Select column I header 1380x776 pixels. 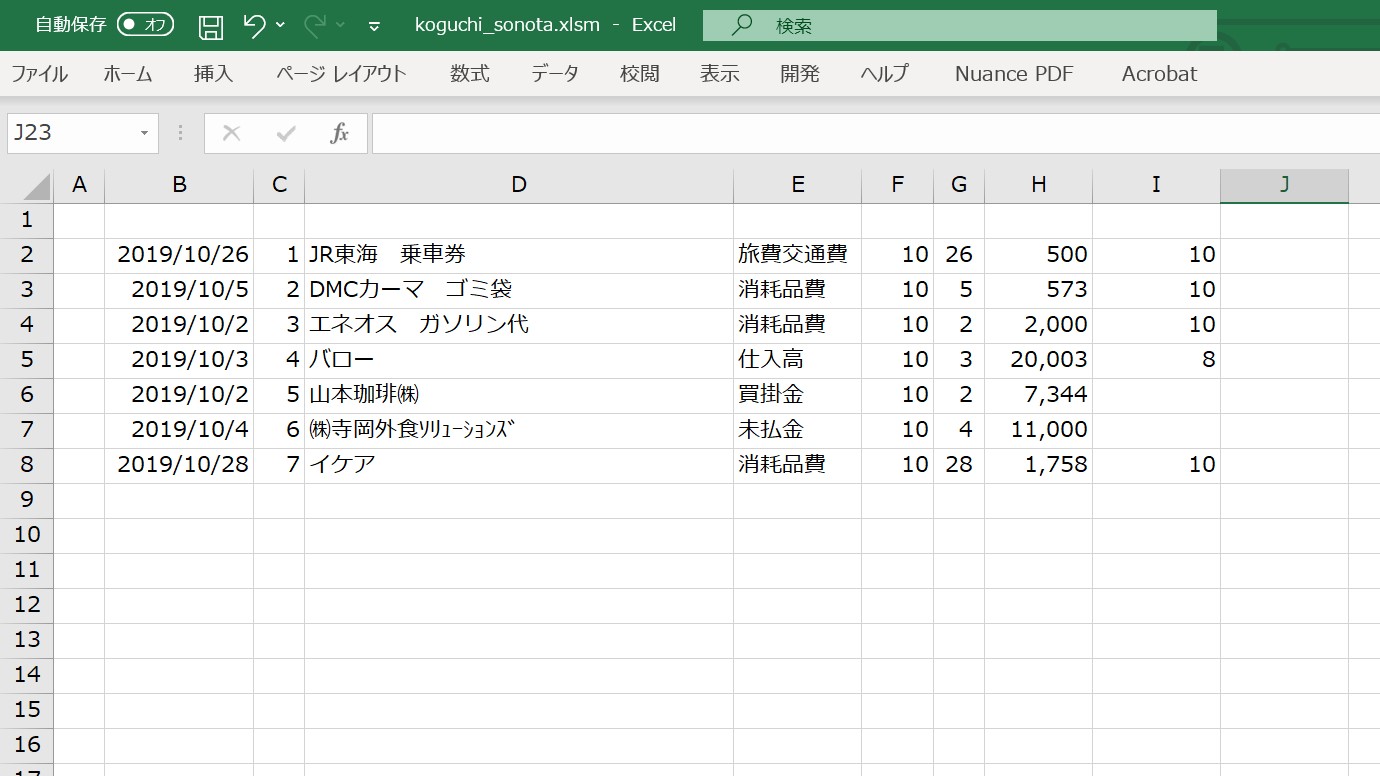pyautogui.click(x=1156, y=185)
